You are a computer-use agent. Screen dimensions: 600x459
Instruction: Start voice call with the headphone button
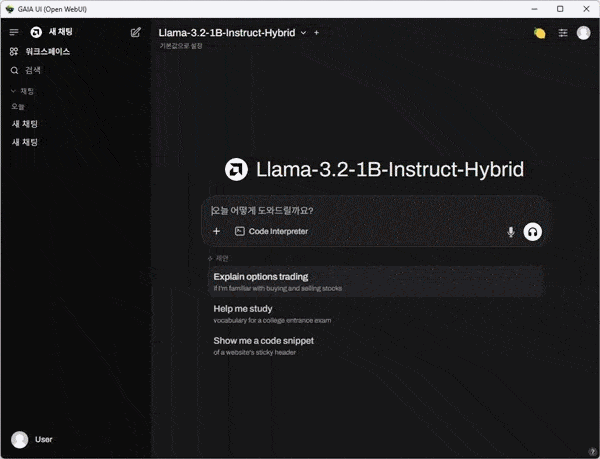click(533, 232)
